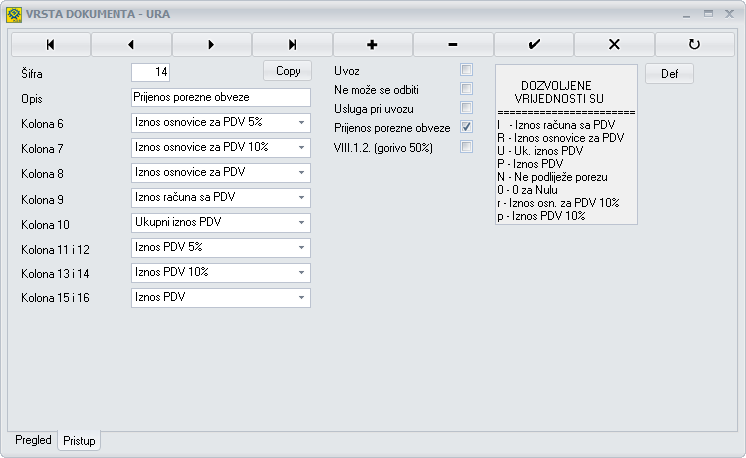
Task: Refresh data with the reload icon
Action: (694, 44)
